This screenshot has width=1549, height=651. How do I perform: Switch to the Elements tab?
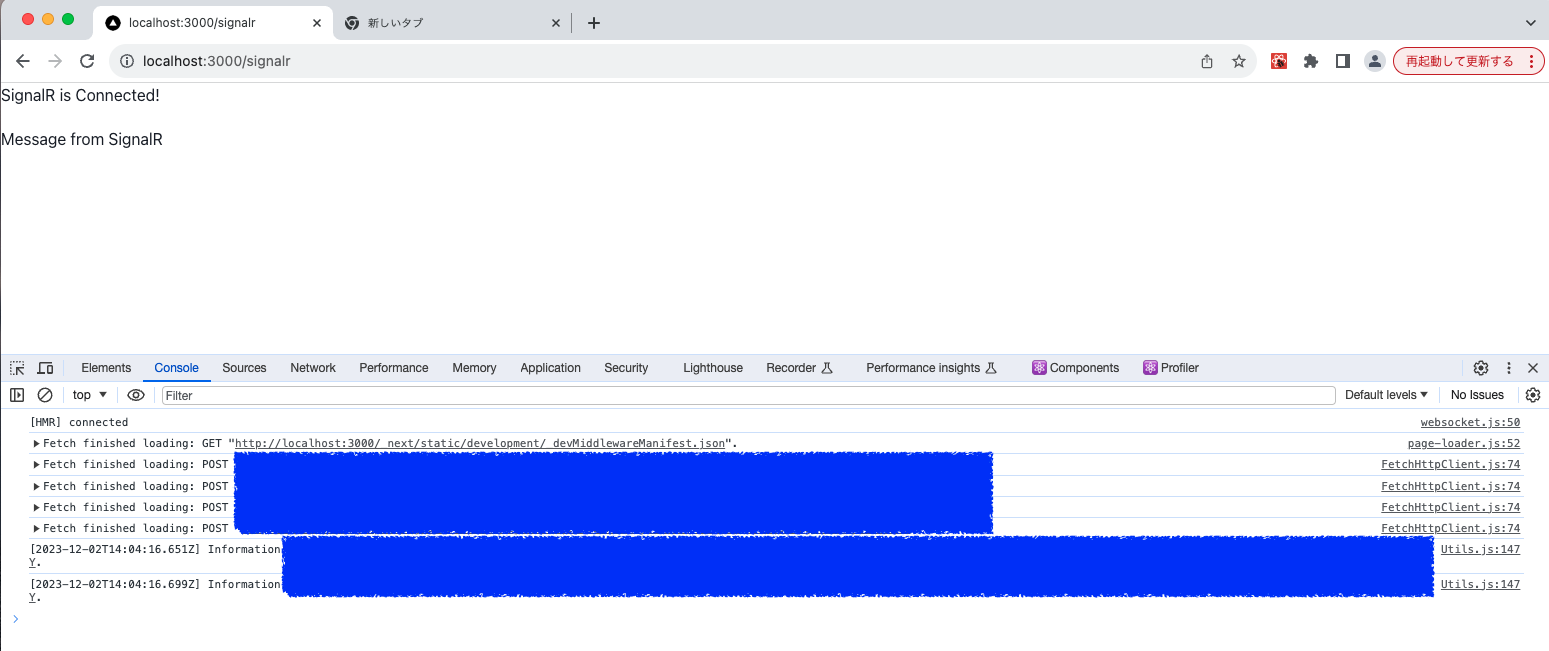[x=106, y=368]
